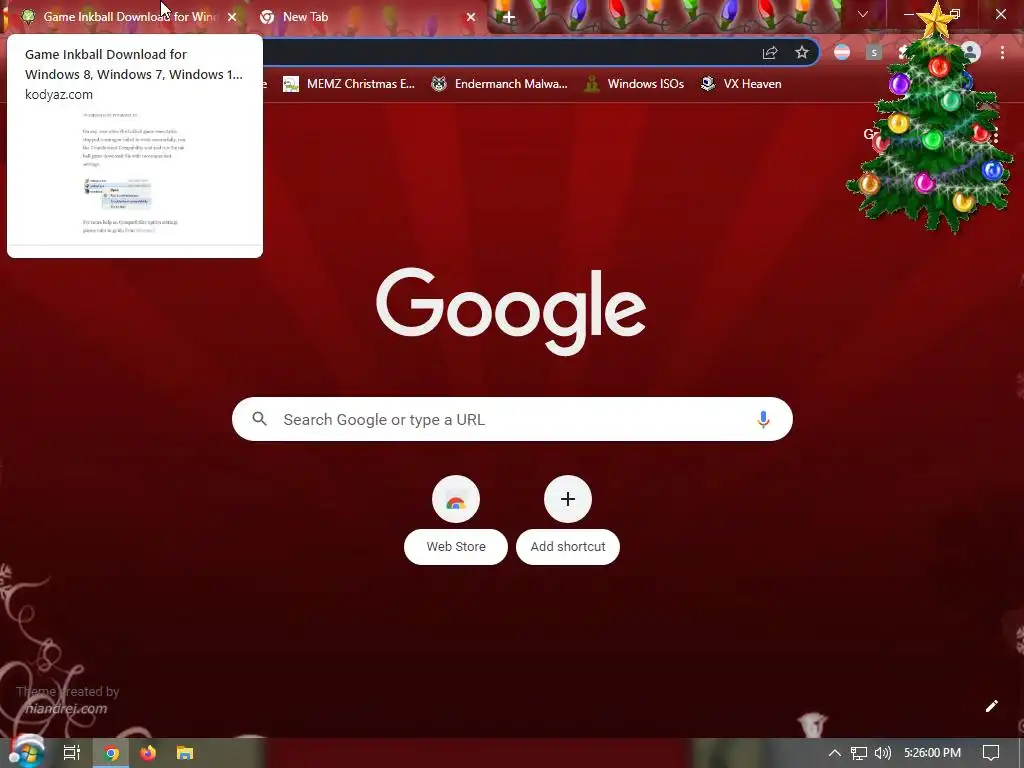This screenshot has height=768, width=1024.
Task: Open the MEMZ Christmas bookmark
Action: (x=349, y=84)
